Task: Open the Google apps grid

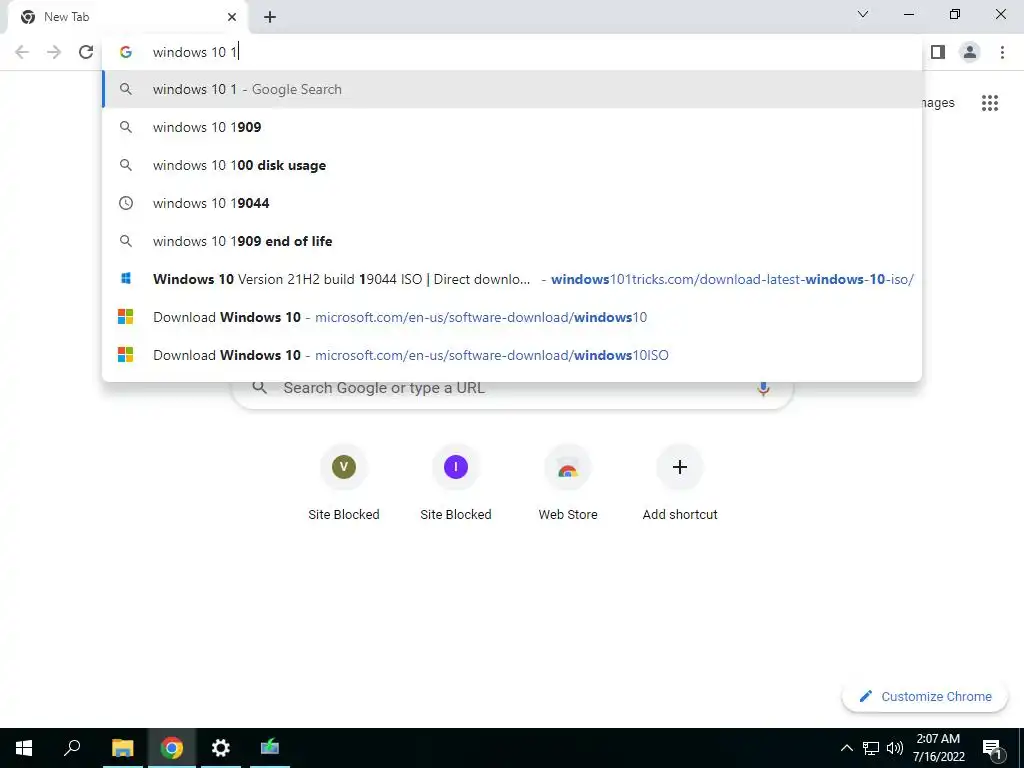Action: (x=990, y=103)
